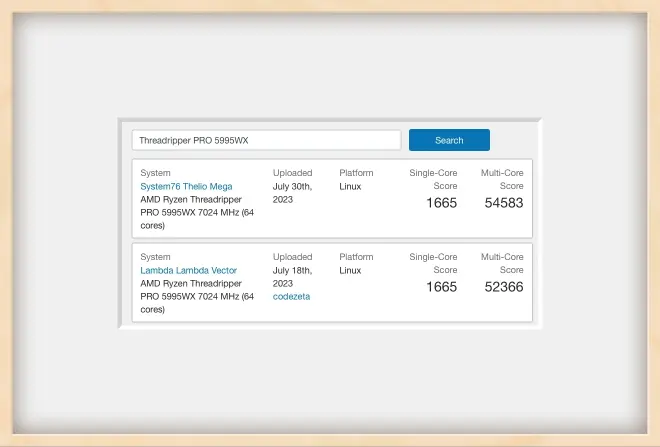
Task: Click Single-Core Score heading in the second result
Action: (433, 263)
